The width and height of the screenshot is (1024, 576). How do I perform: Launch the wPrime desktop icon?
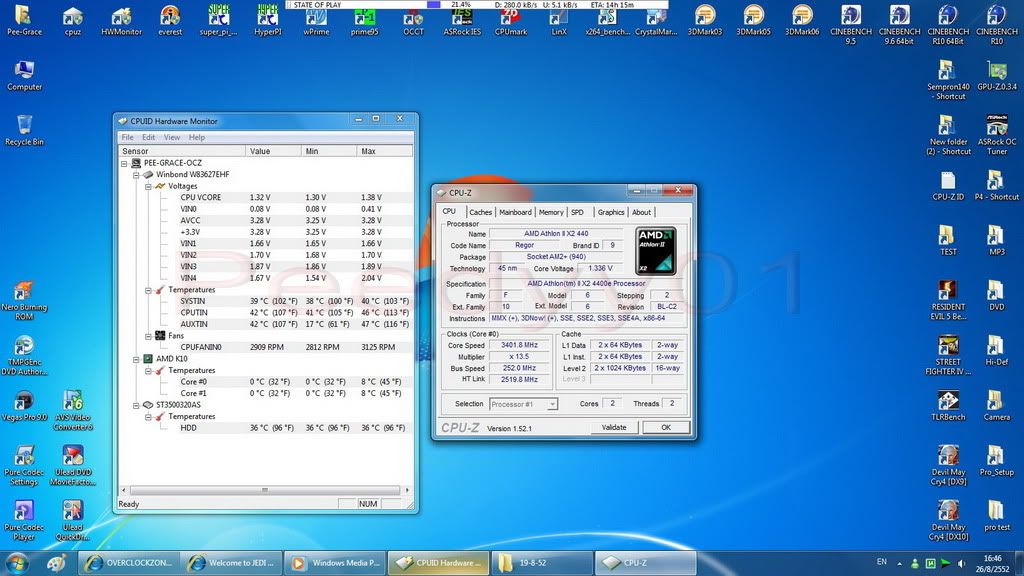(316, 22)
